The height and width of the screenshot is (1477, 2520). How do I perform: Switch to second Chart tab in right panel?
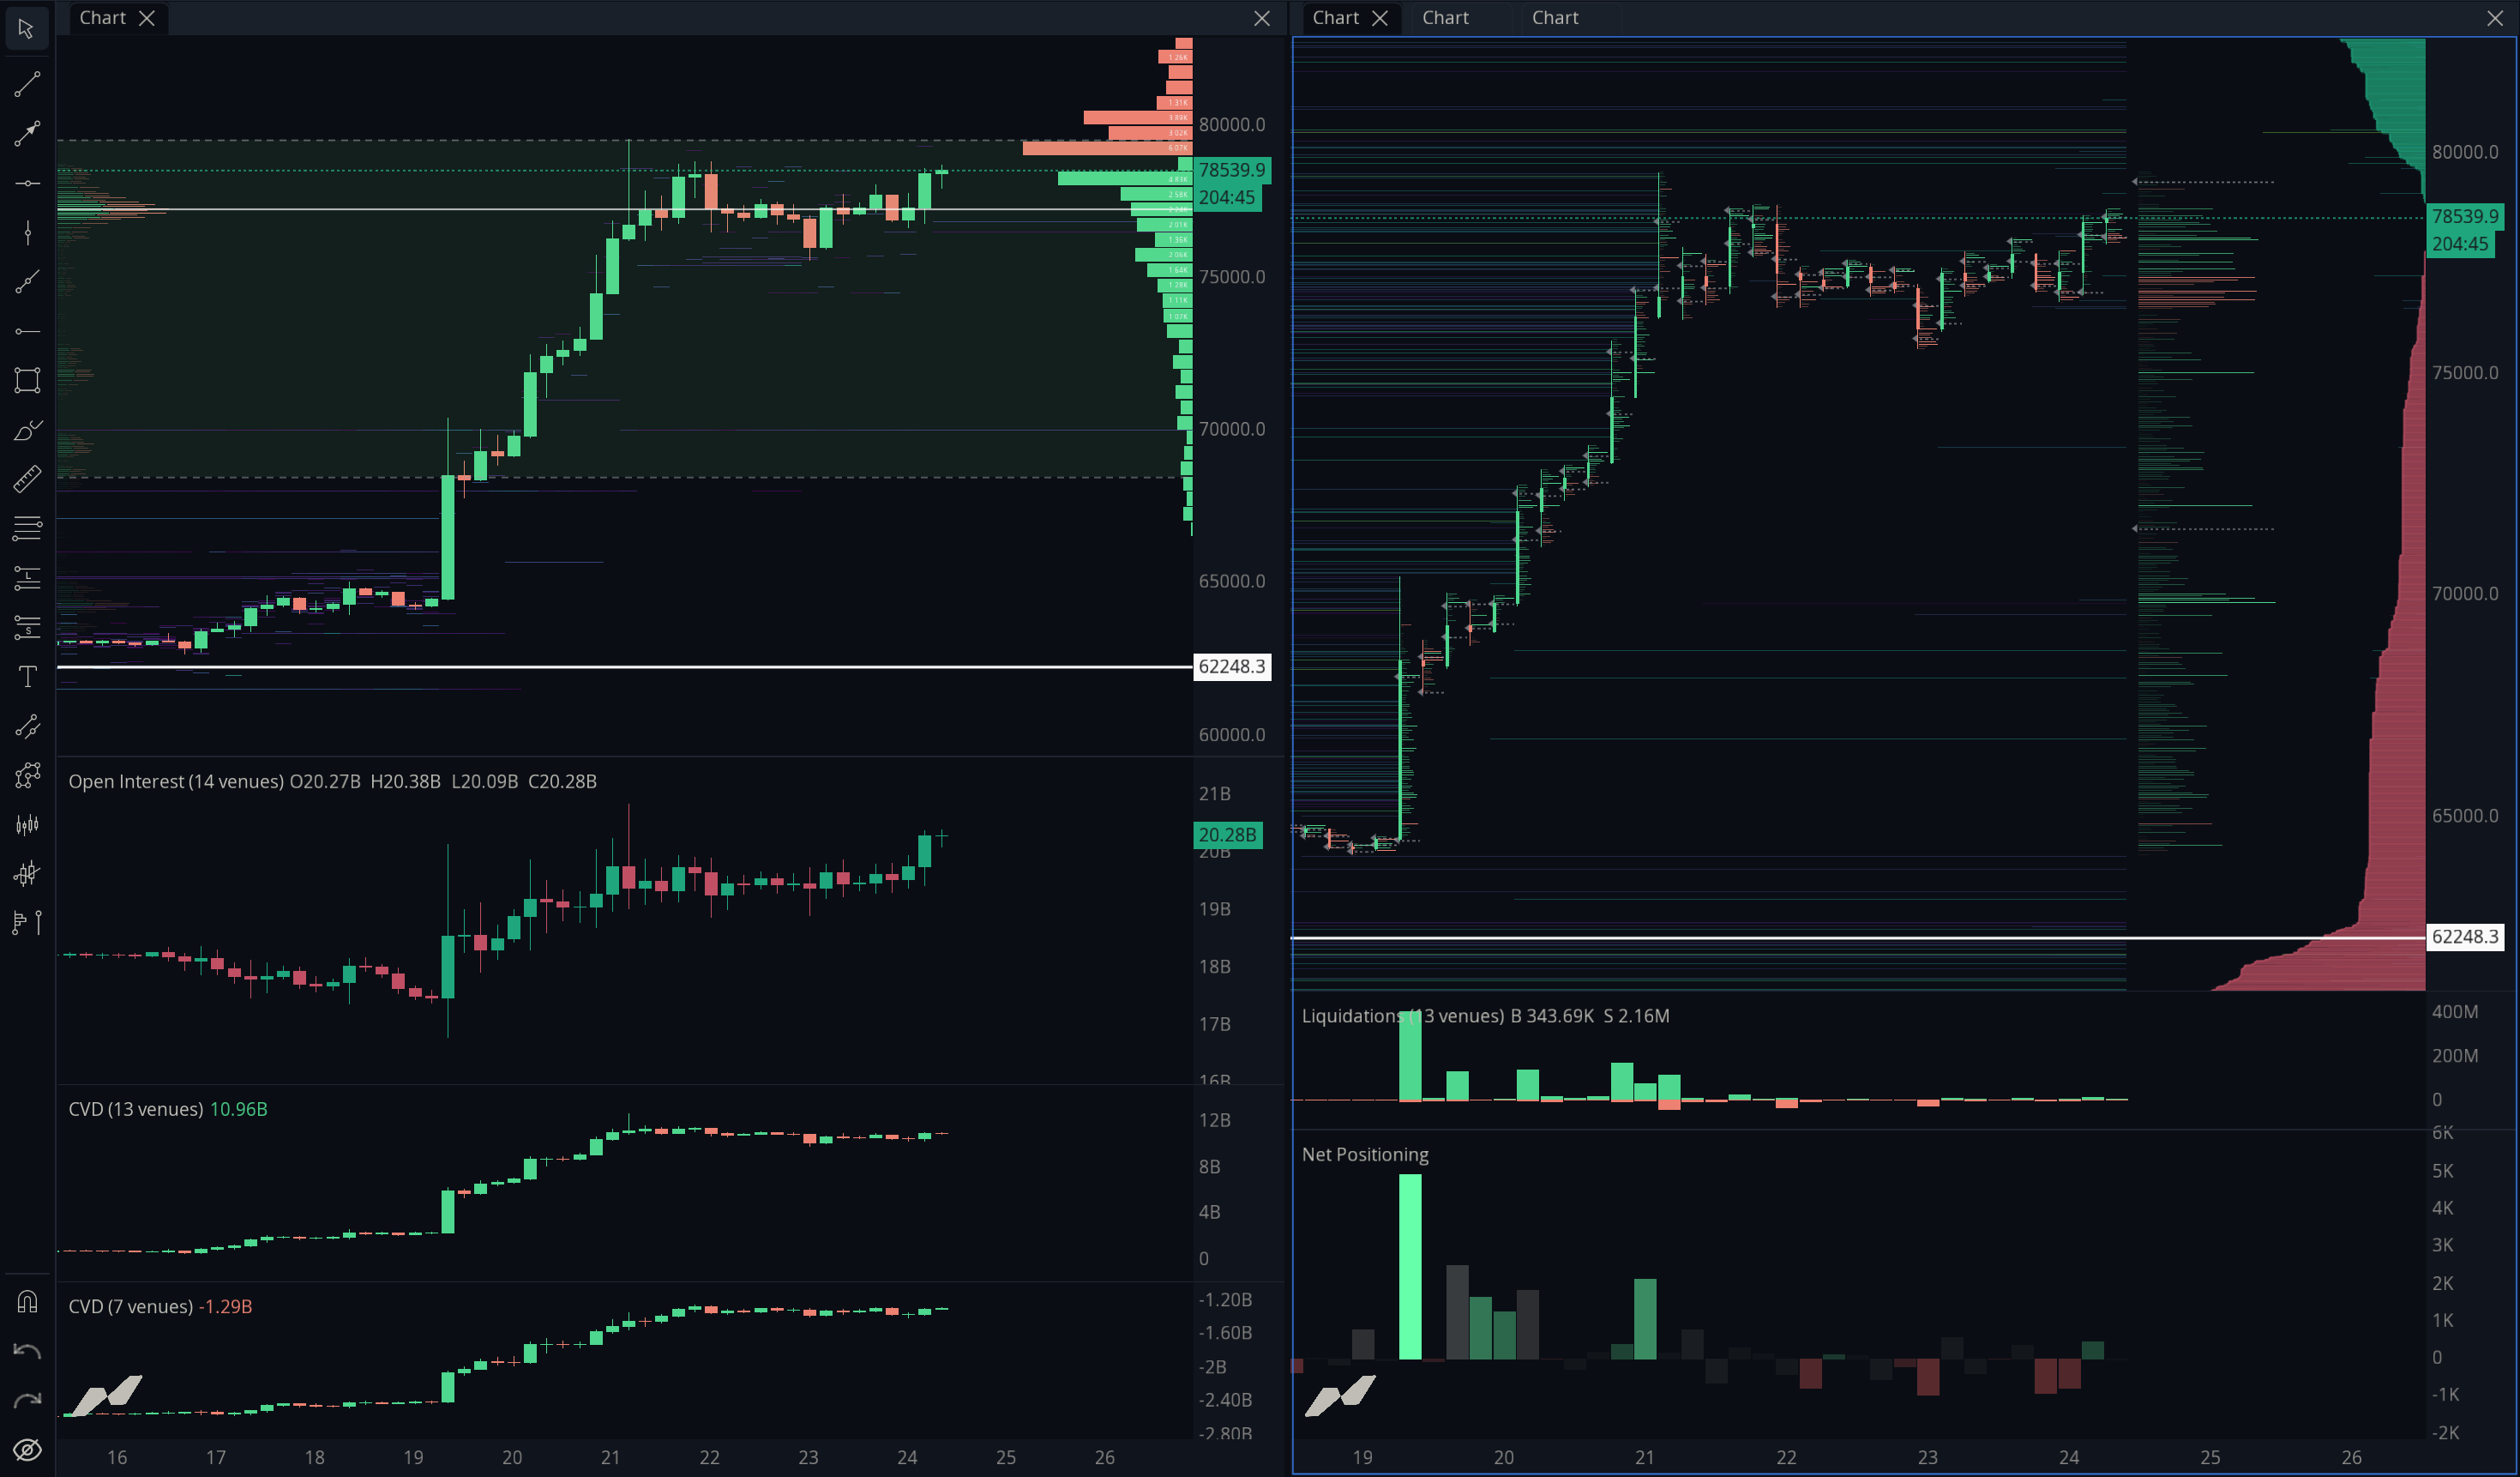tap(1445, 18)
